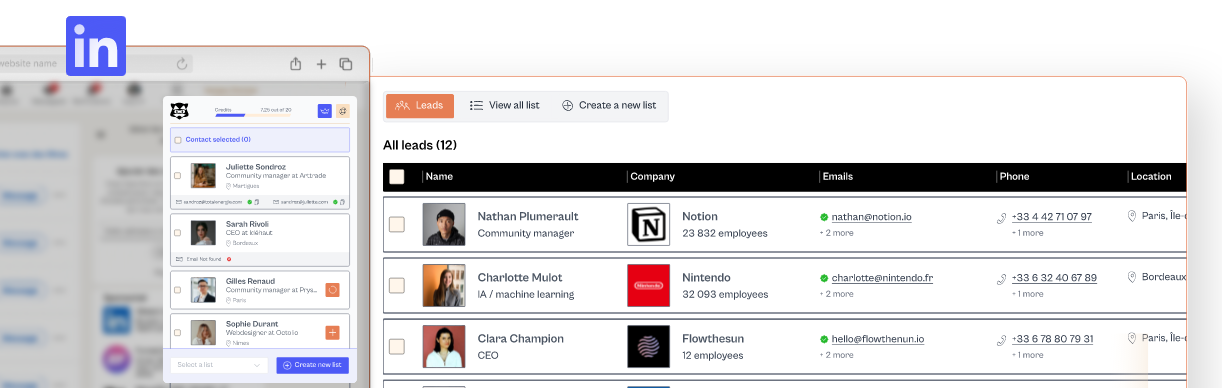Click location pin in Charlotte Mulot's row
The image size is (1222, 388).
(x=1132, y=277)
